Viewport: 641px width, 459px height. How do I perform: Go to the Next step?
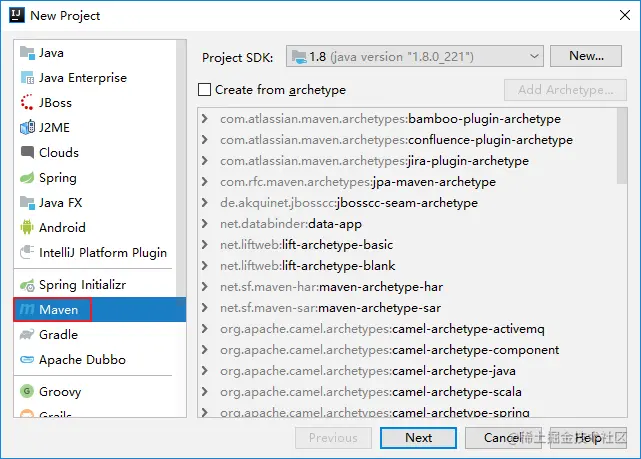coord(418,438)
